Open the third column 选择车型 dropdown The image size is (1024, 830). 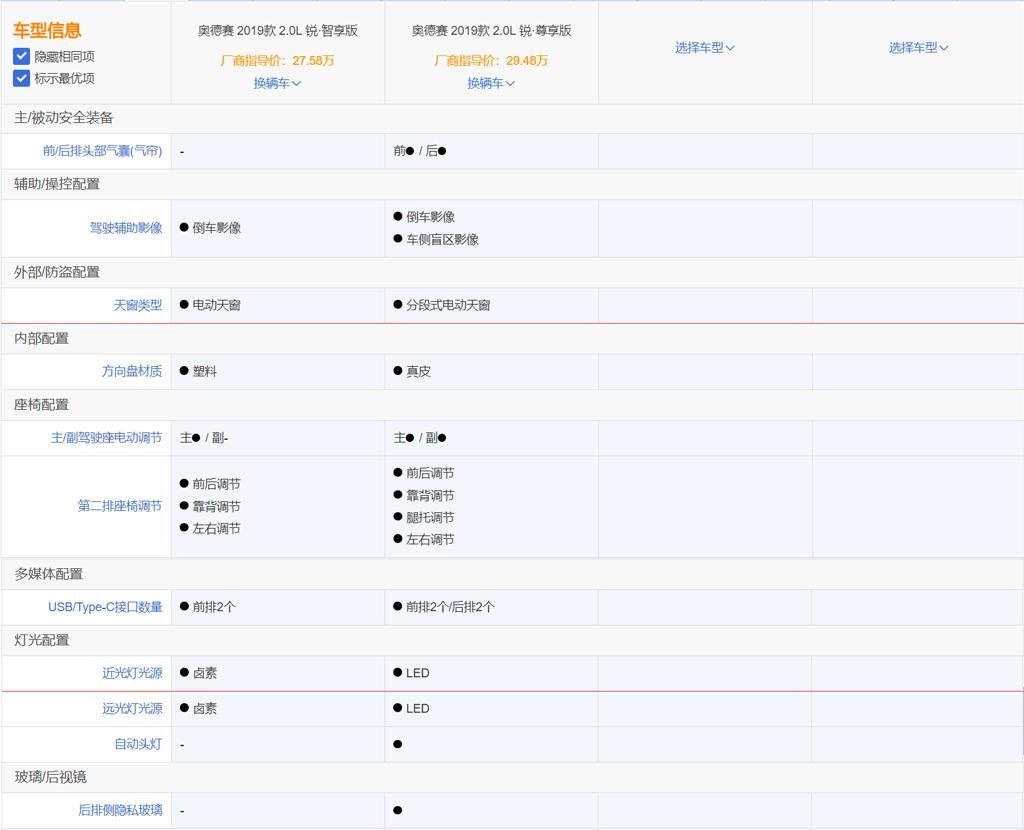point(705,48)
